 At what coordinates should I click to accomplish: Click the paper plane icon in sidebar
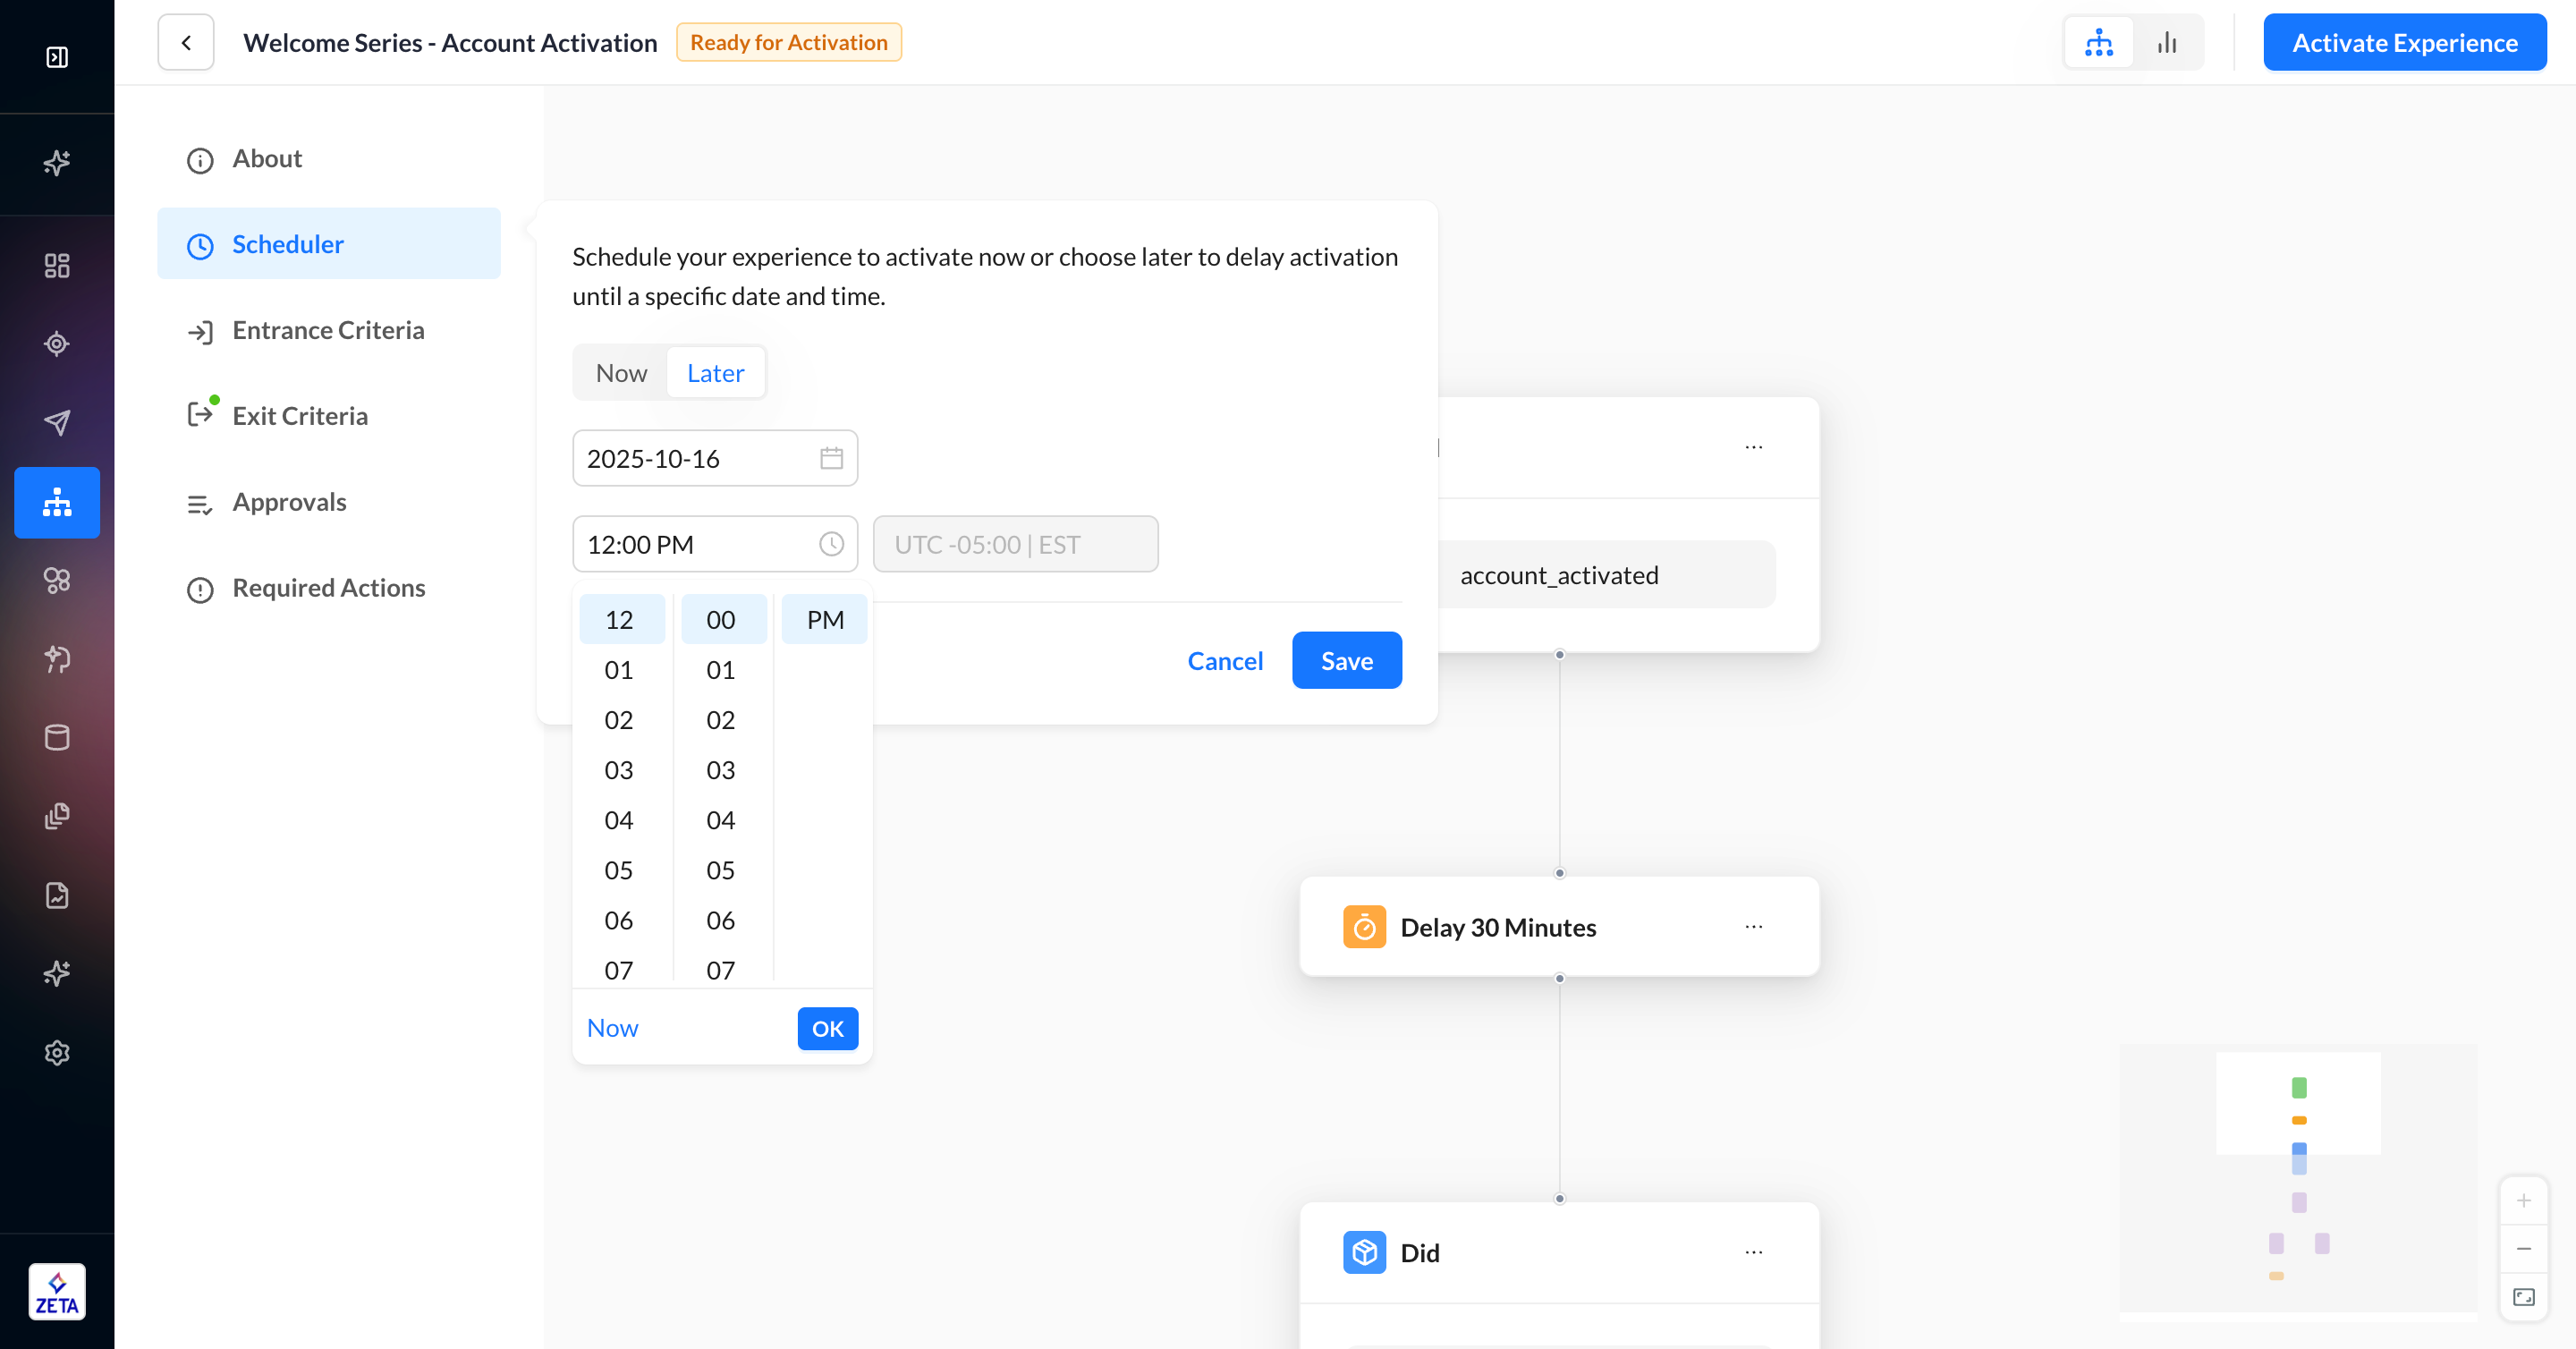[57, 422]
